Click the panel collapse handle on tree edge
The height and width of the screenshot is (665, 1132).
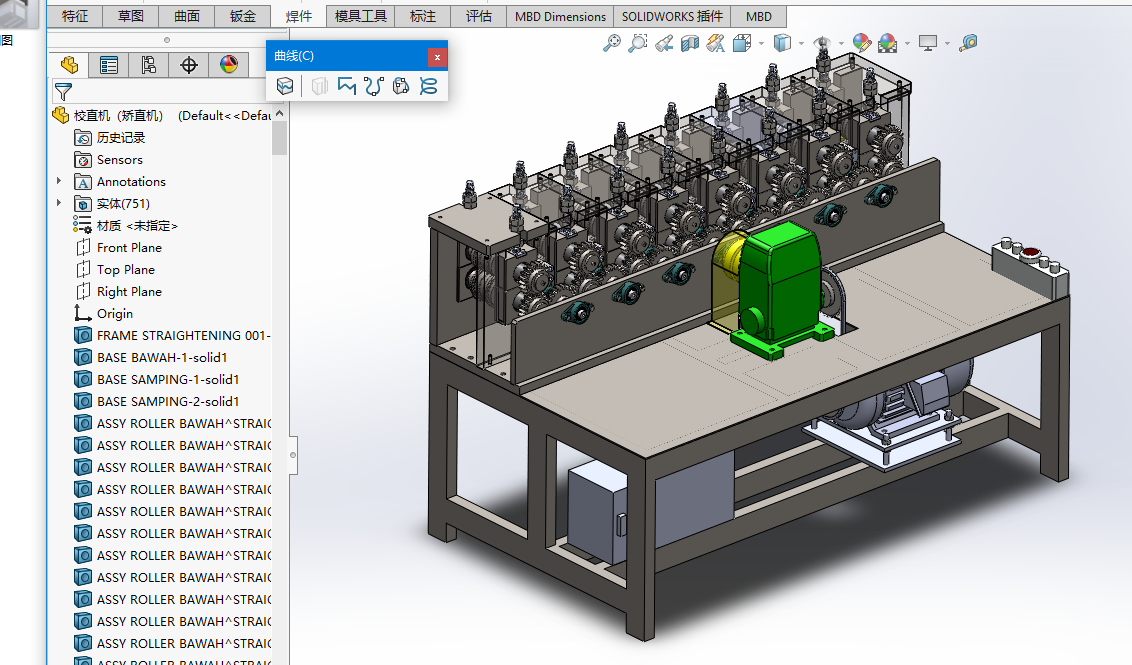click(293, 455)
